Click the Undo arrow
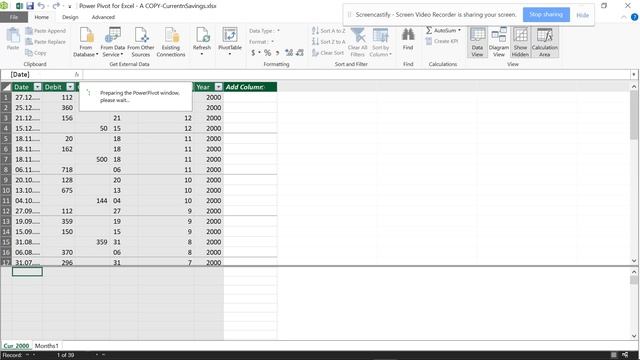 tap(41, 6)
